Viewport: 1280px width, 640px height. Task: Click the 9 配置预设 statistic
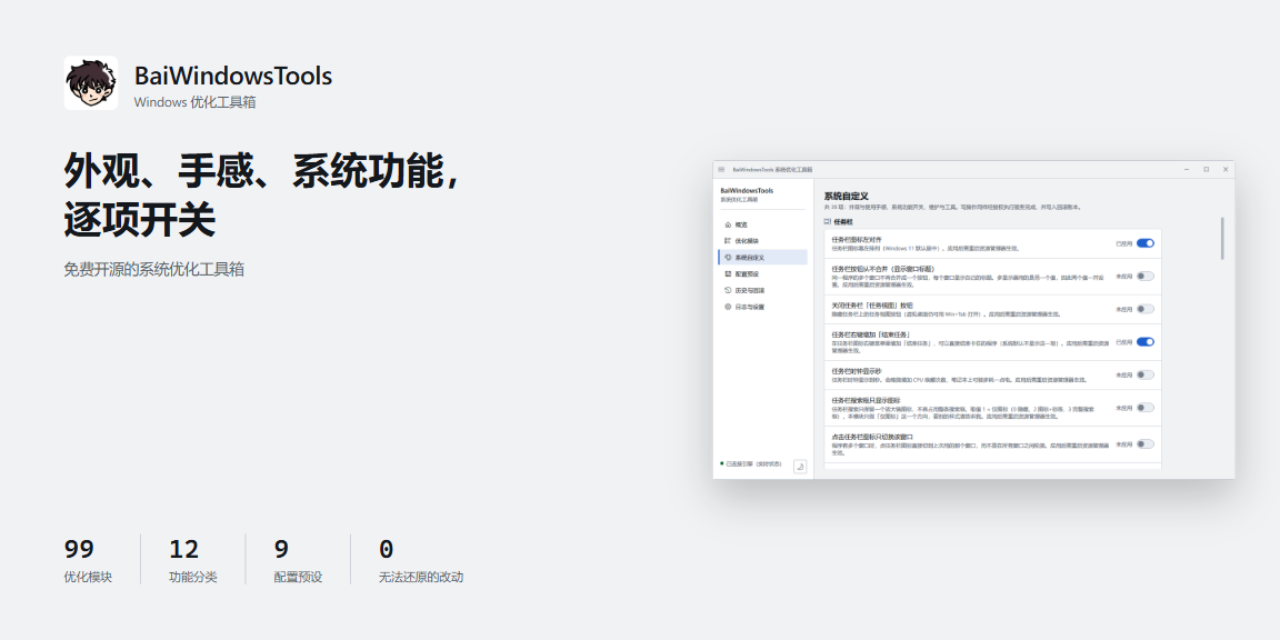point(298,560)
